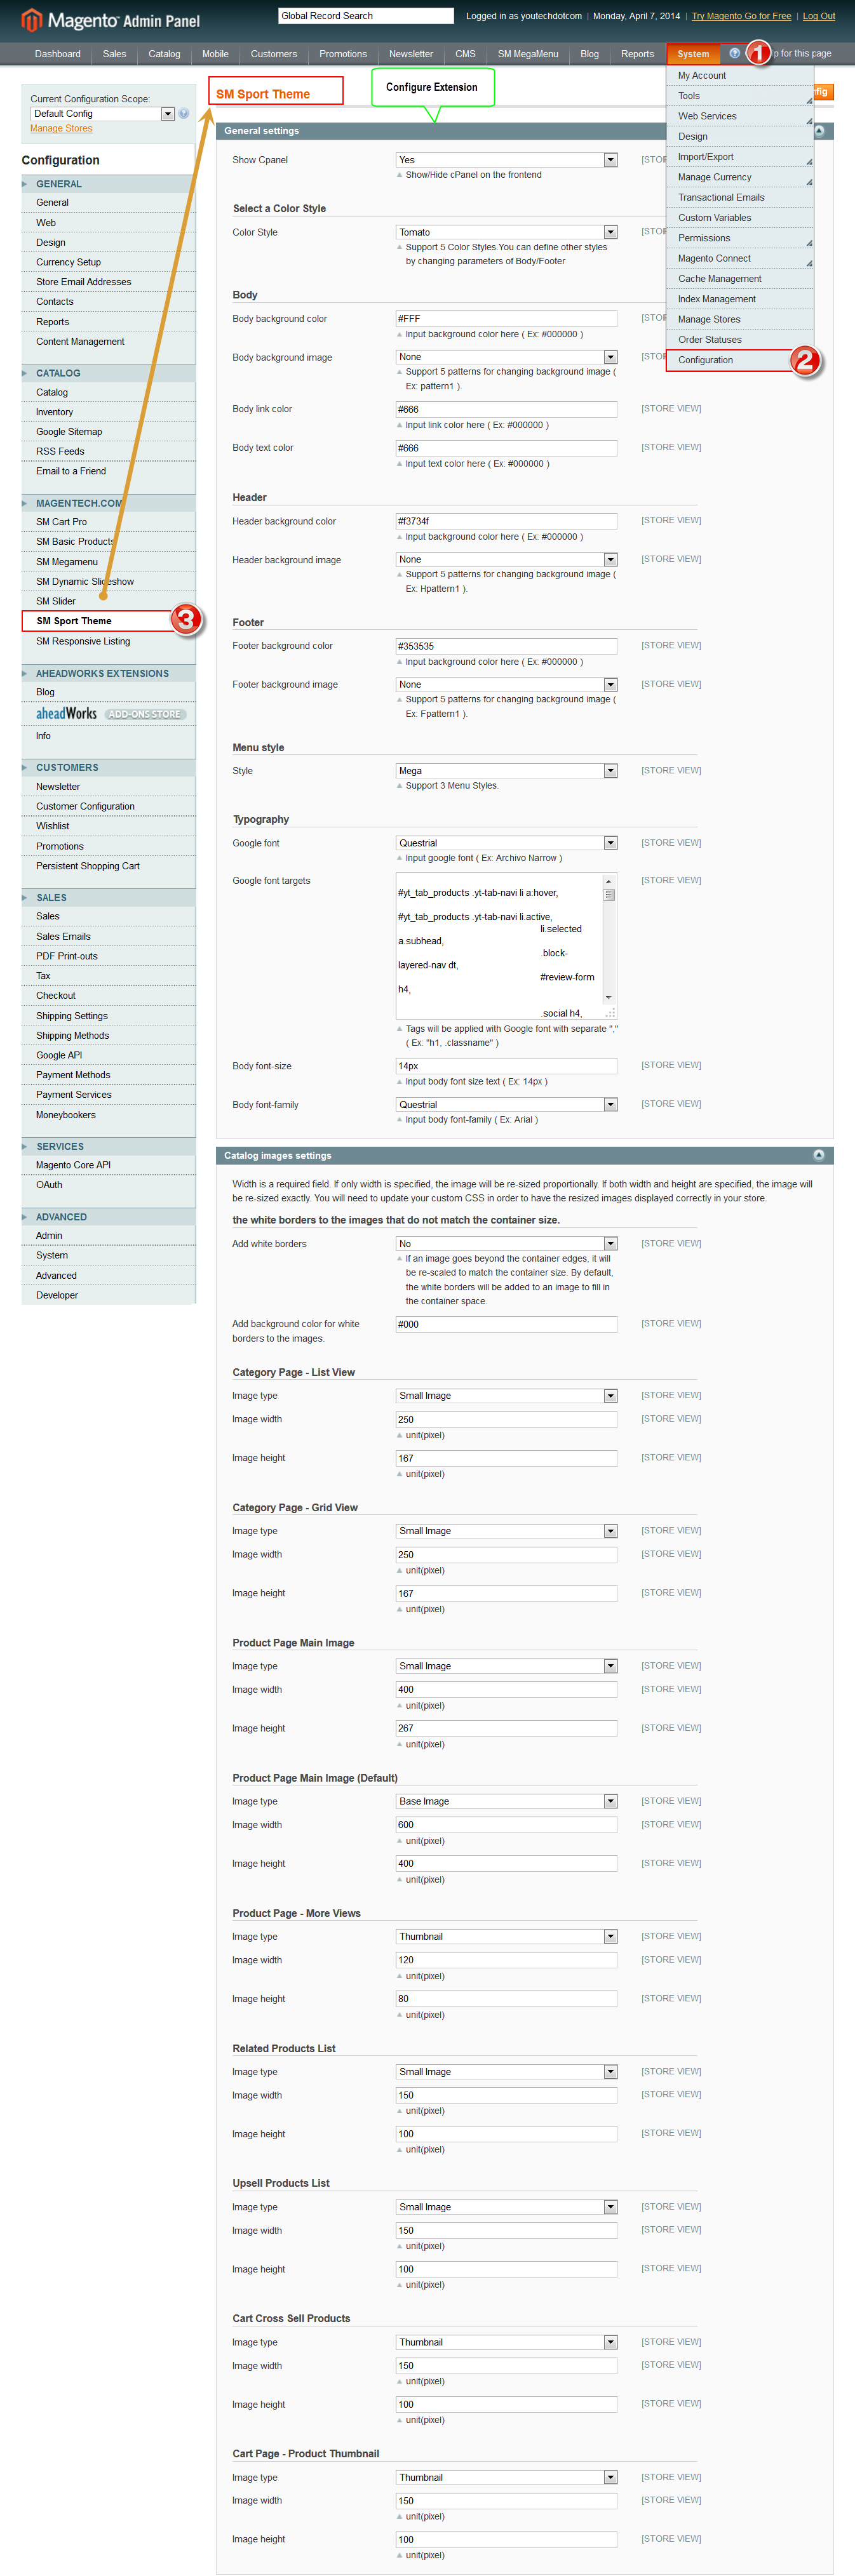This screenshot has width=855, height=2576.
Task: Open the Body font-family dropdown
Action: (x=506, y=1105)
